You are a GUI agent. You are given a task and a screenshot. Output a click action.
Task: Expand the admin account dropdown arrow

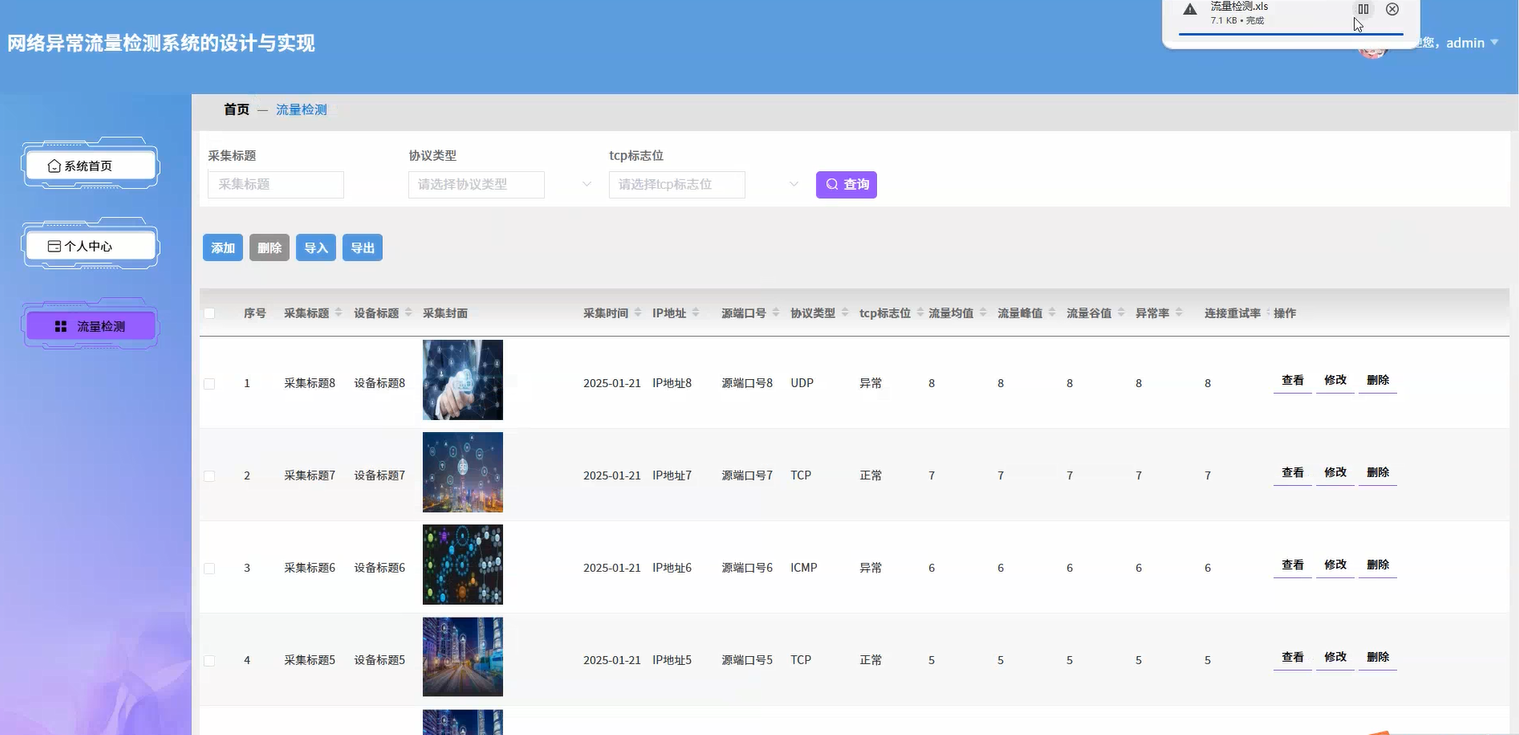[1494, 43]
